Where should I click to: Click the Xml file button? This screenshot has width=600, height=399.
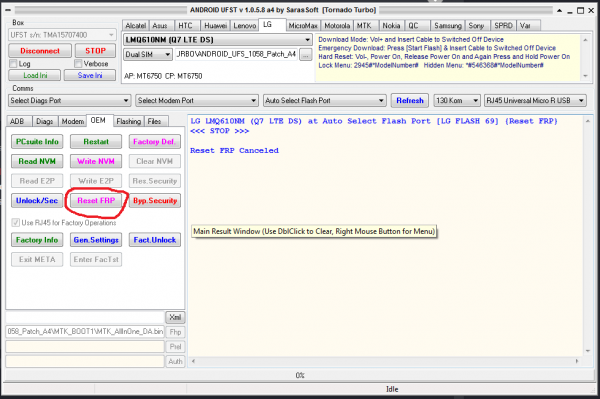175,317
